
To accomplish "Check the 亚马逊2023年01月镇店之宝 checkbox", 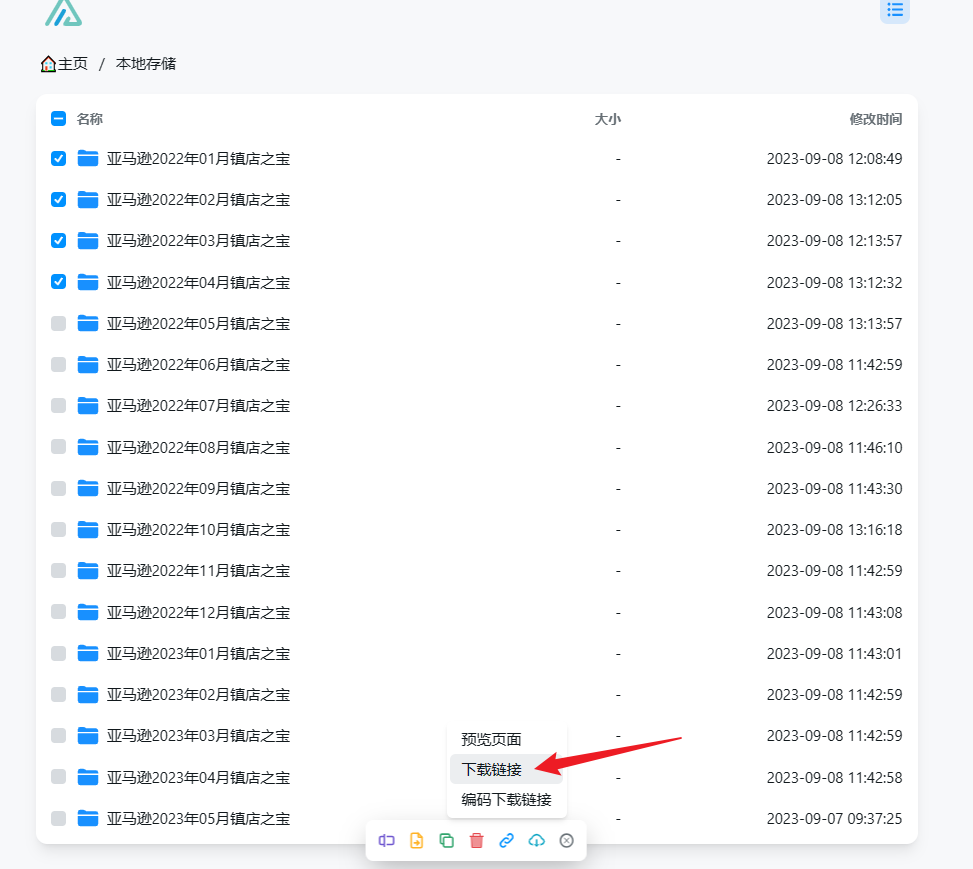I will pos(59,653).
